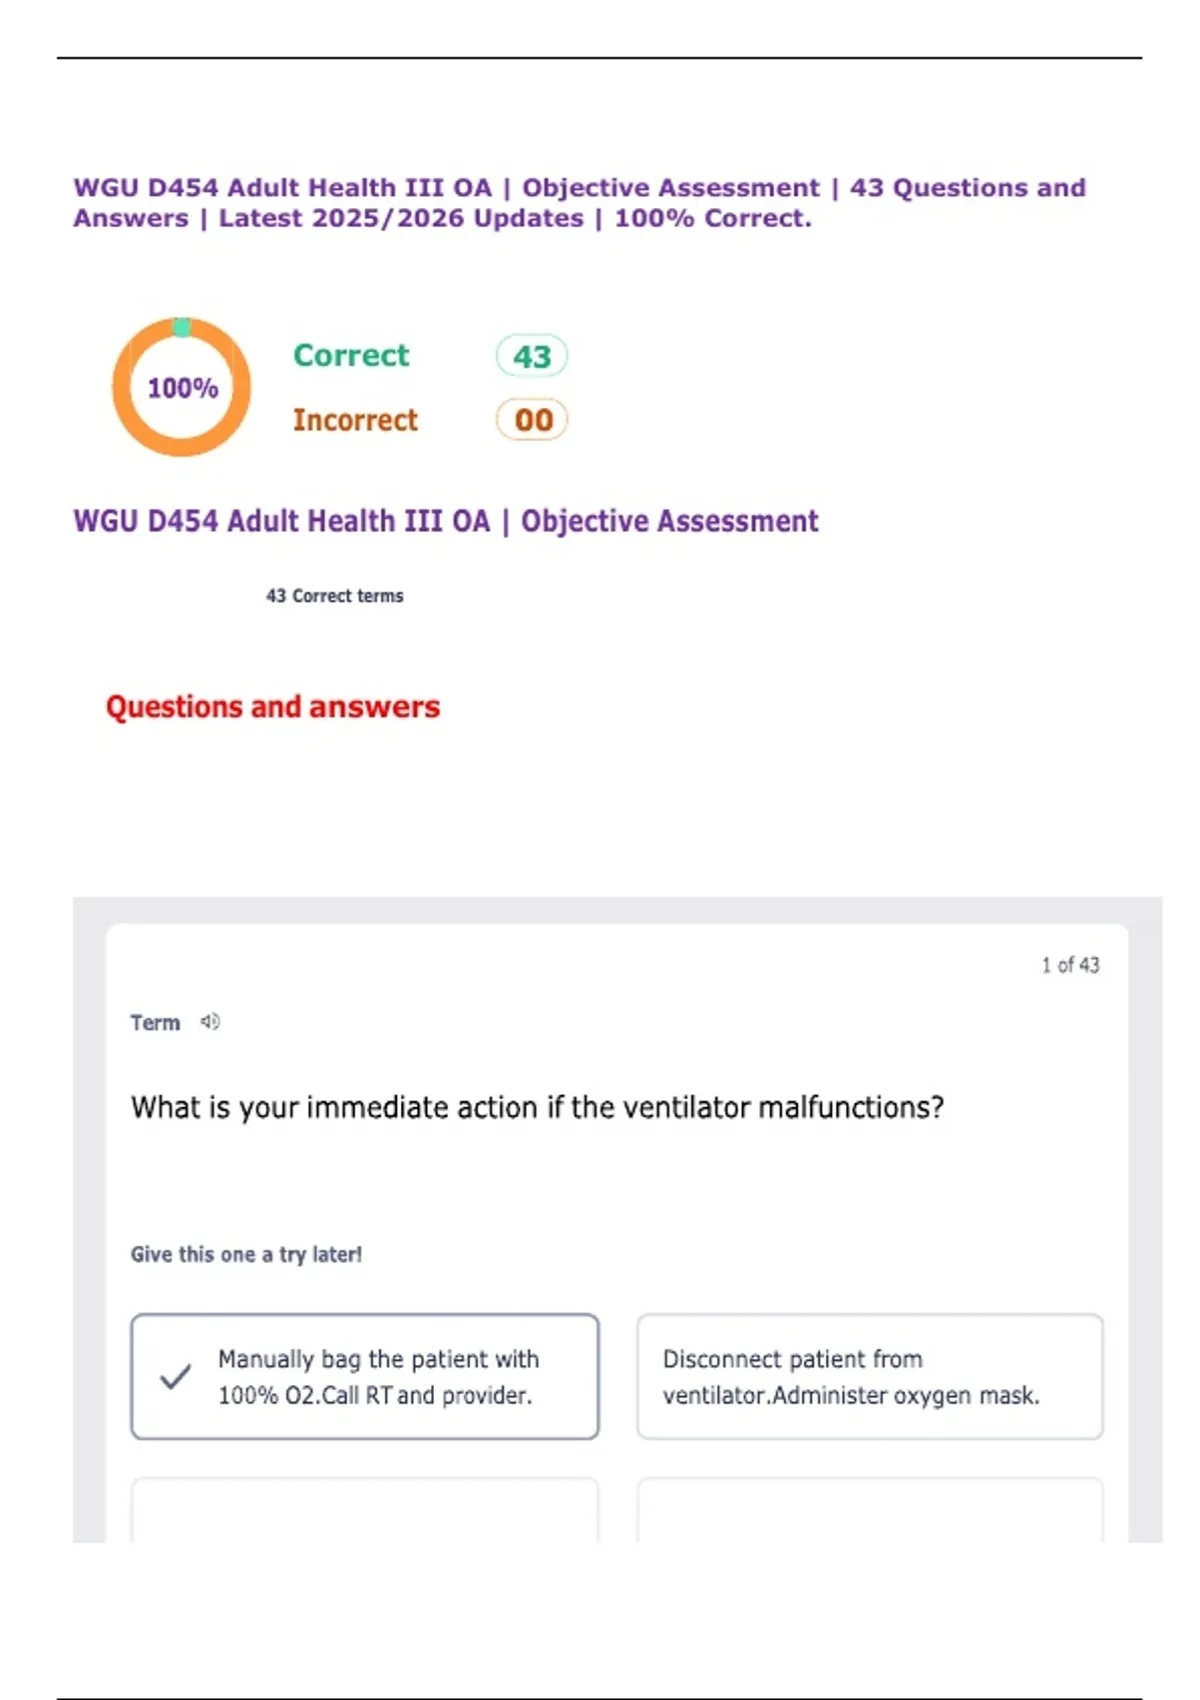Click the 100% orange donut chart
The width and height of the screenshot is (1200, 1700).
coord(182,387)
